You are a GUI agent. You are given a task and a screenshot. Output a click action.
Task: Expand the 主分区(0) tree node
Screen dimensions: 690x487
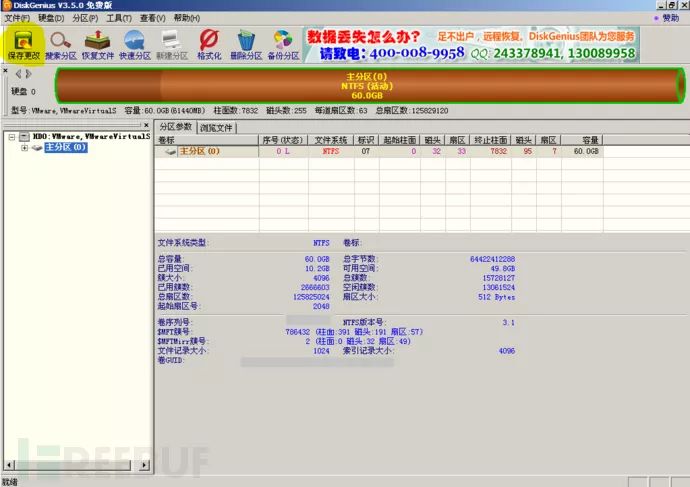coord(25,148)
